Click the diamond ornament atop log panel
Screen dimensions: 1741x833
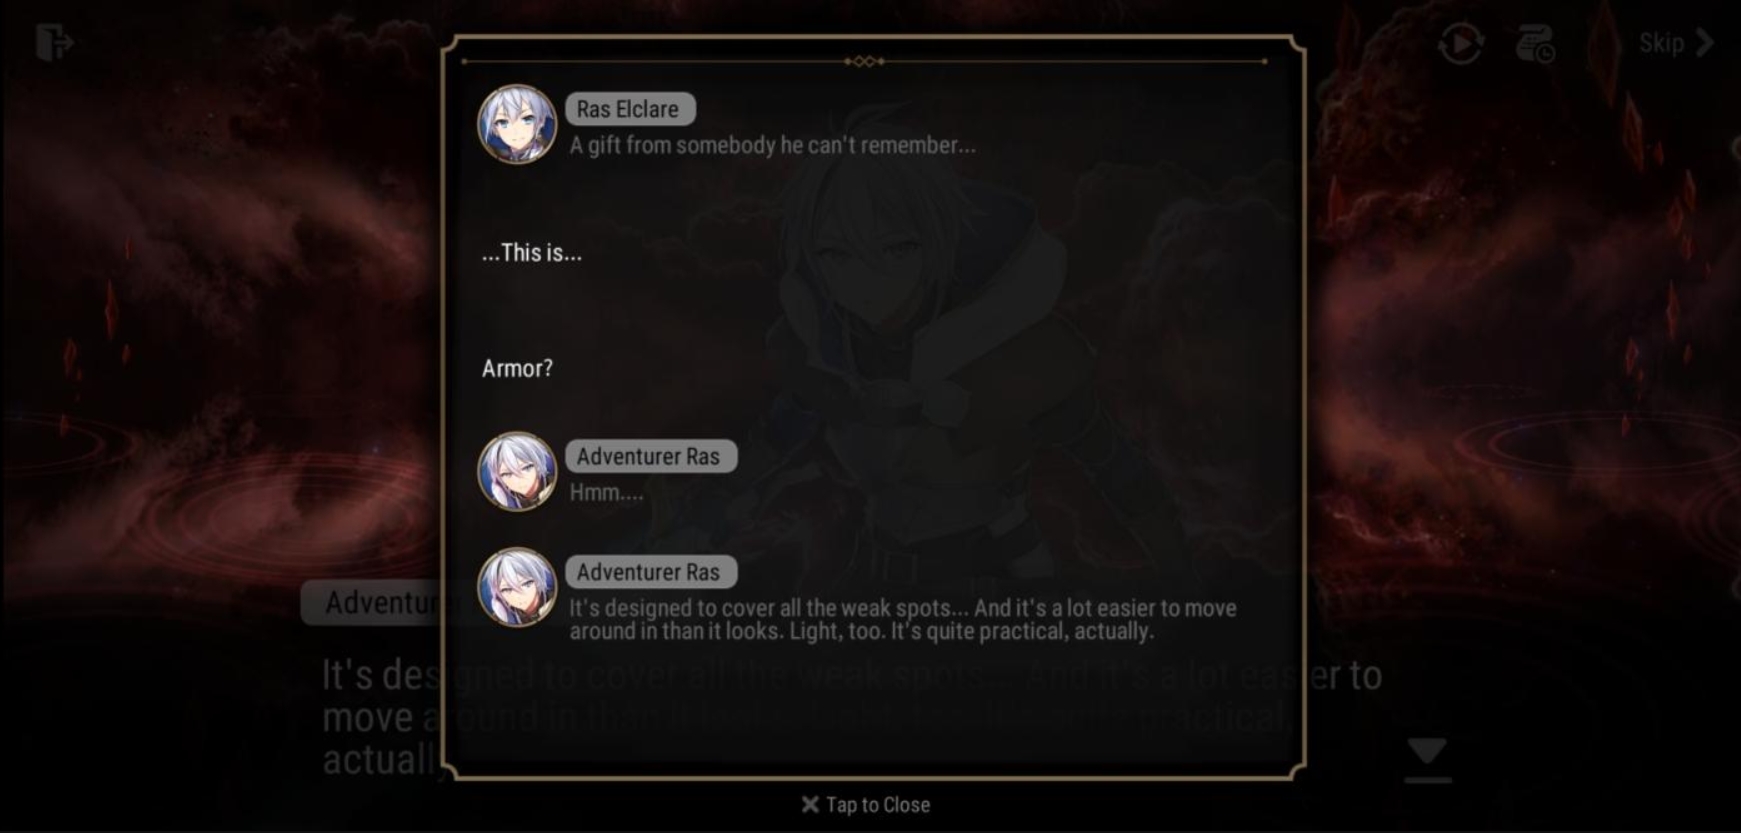[864, 61]
